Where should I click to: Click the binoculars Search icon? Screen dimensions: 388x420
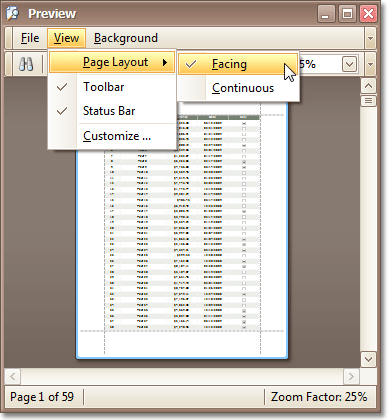click(x=26, y=64)
